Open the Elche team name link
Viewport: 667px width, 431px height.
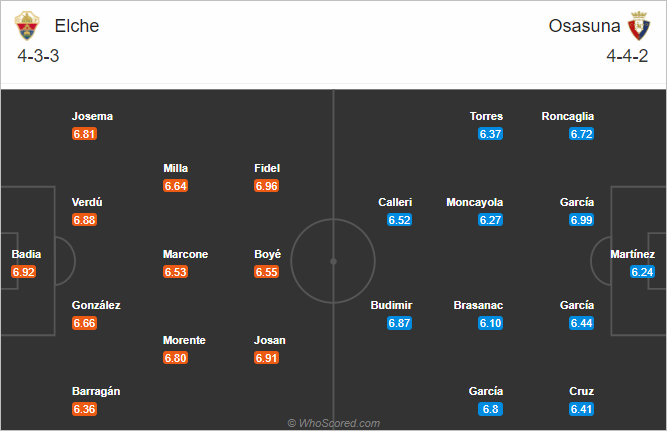coord(77,26)
